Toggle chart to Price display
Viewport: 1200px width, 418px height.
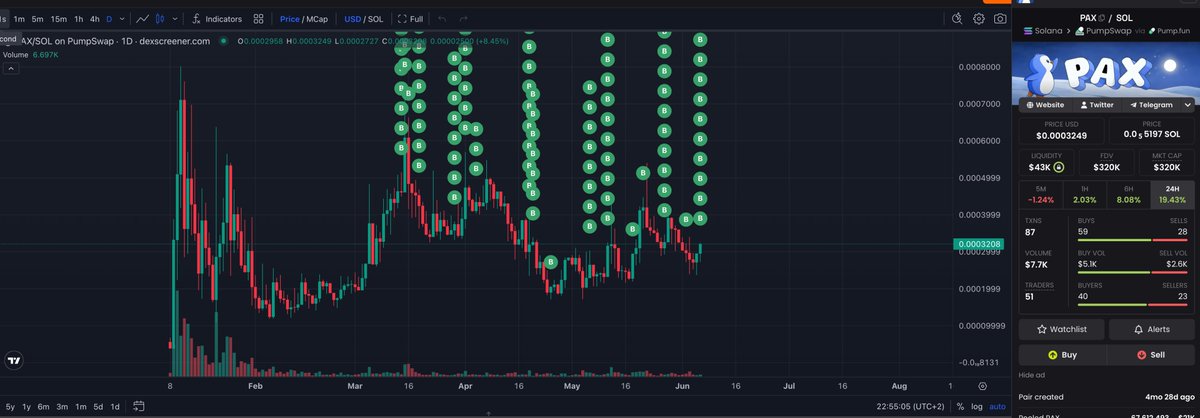(289, 18)
